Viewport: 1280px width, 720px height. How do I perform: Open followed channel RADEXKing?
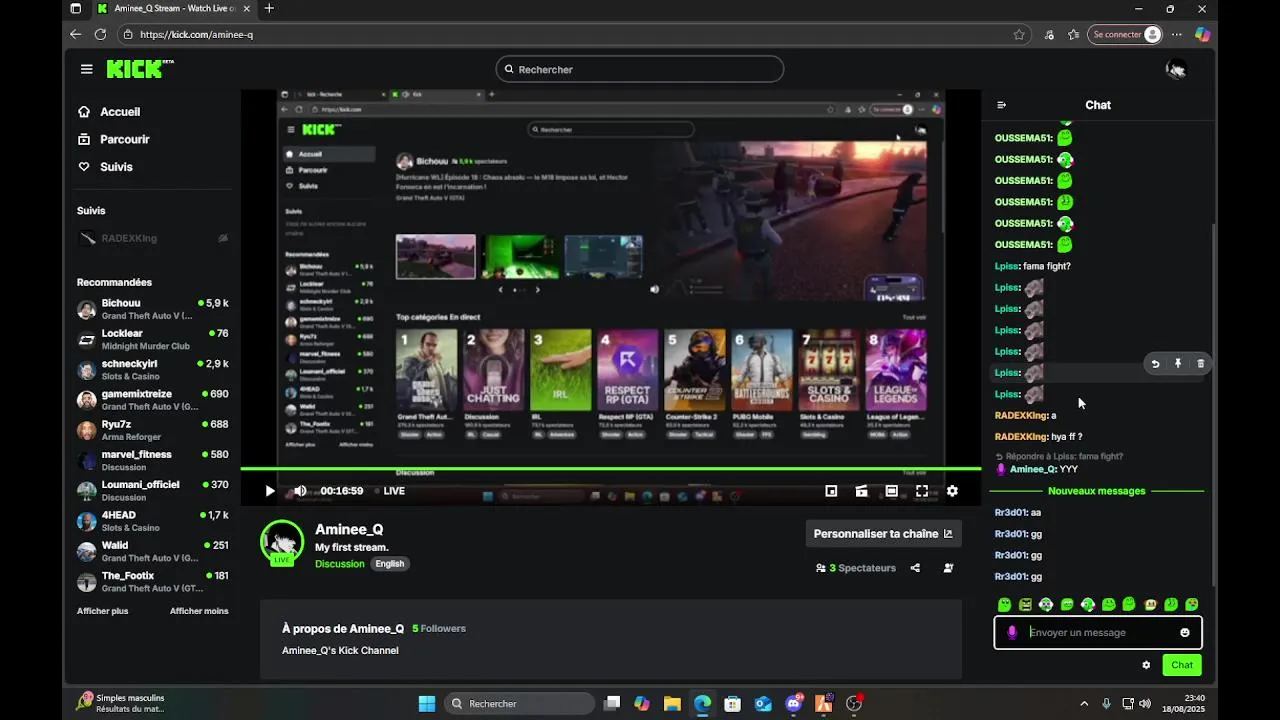[x=153, y=238]
